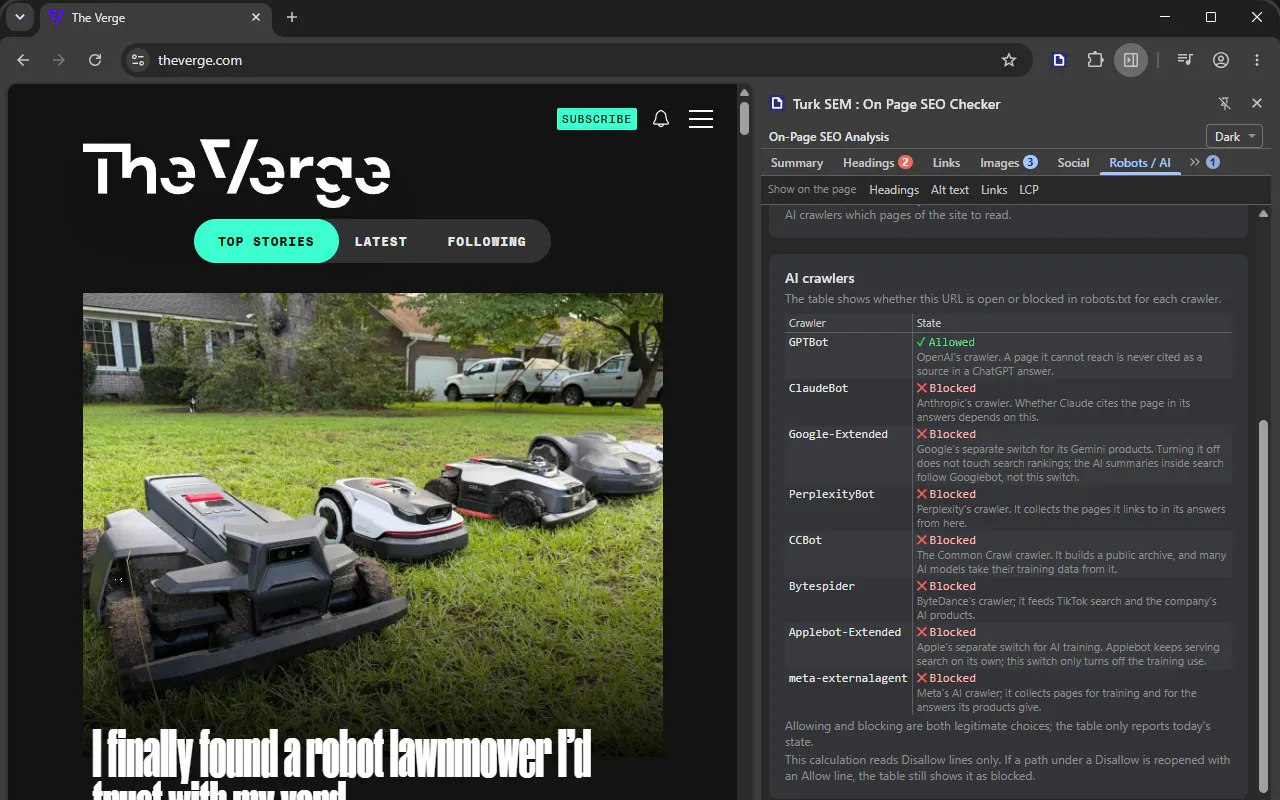The height and width of the screenshot is (800, 1280).
Task: Toggle Links in Show on the page
Action: point(994,190)
